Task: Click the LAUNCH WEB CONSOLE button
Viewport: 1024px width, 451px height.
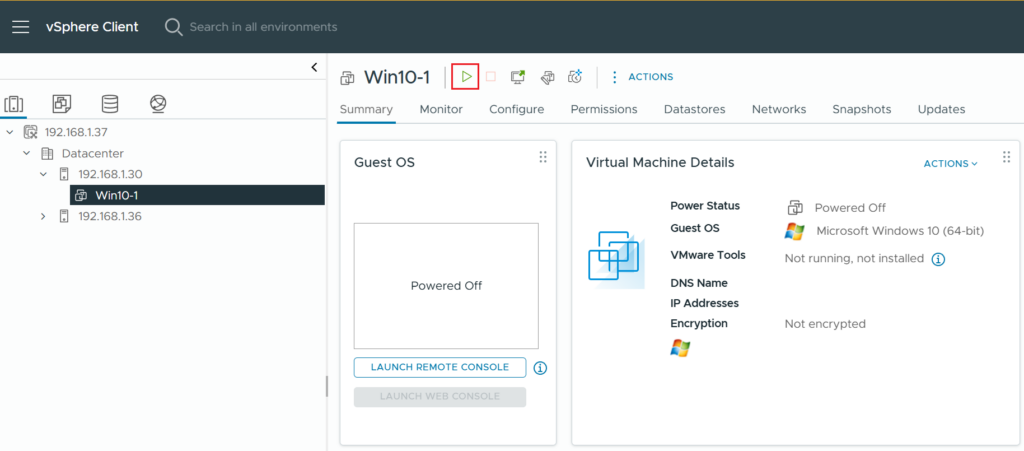Action: 440,397
